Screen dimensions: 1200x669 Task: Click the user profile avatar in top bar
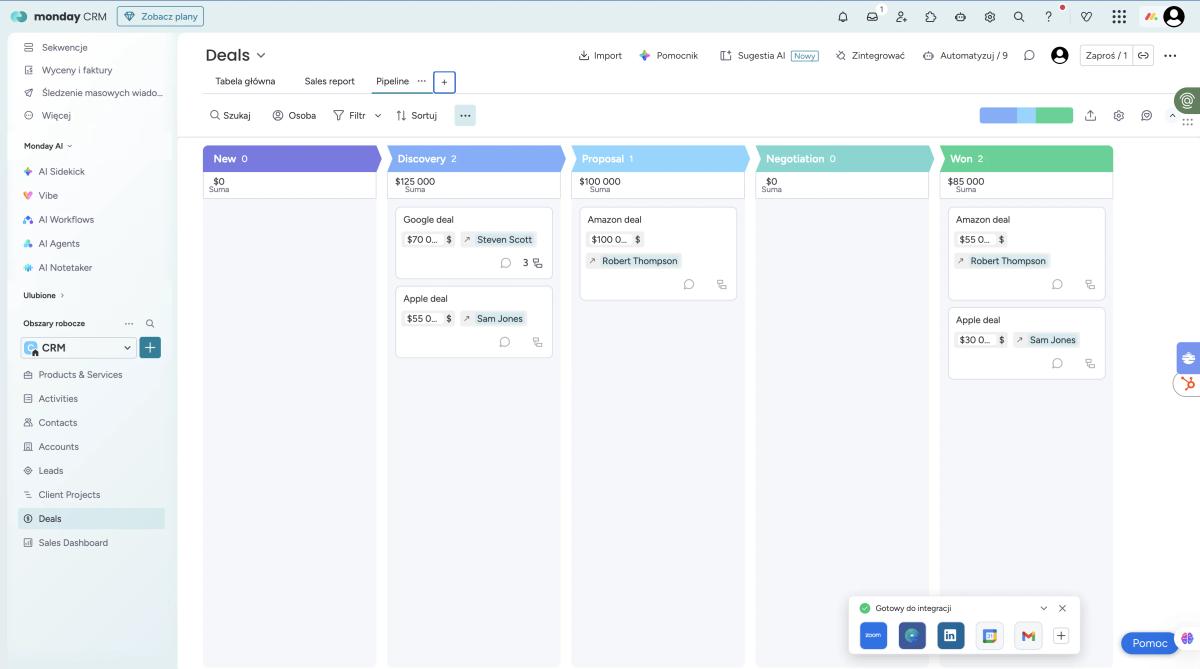pos(1174,16)
